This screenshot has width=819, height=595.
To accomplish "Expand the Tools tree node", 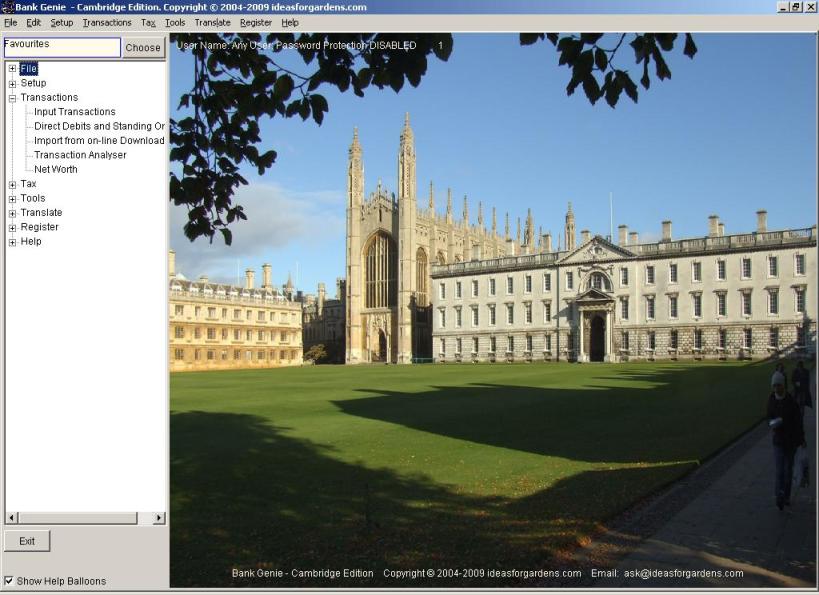I will tap(13, 199).
